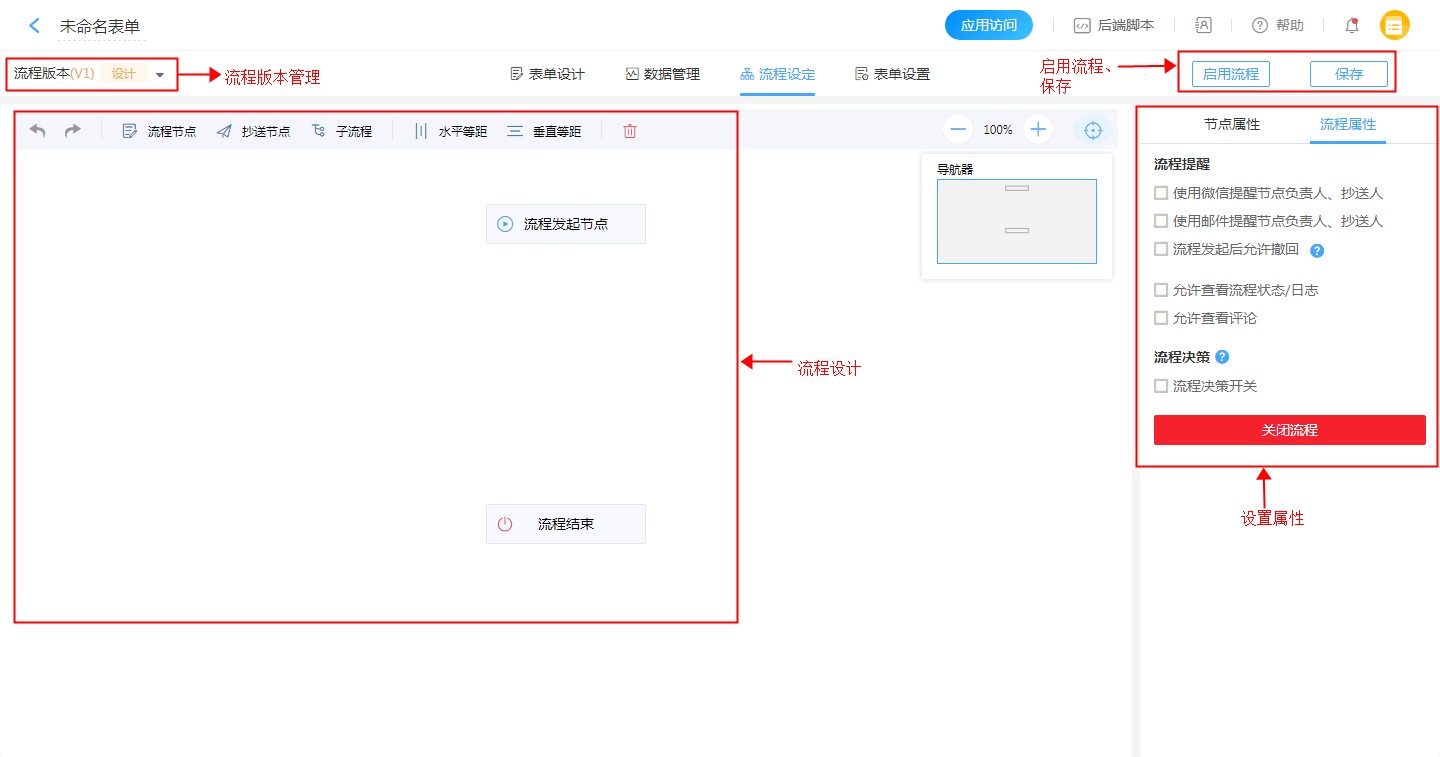Click the 导航器 minimap thumbnail
1440x757 pixels.
(1016, 221)
